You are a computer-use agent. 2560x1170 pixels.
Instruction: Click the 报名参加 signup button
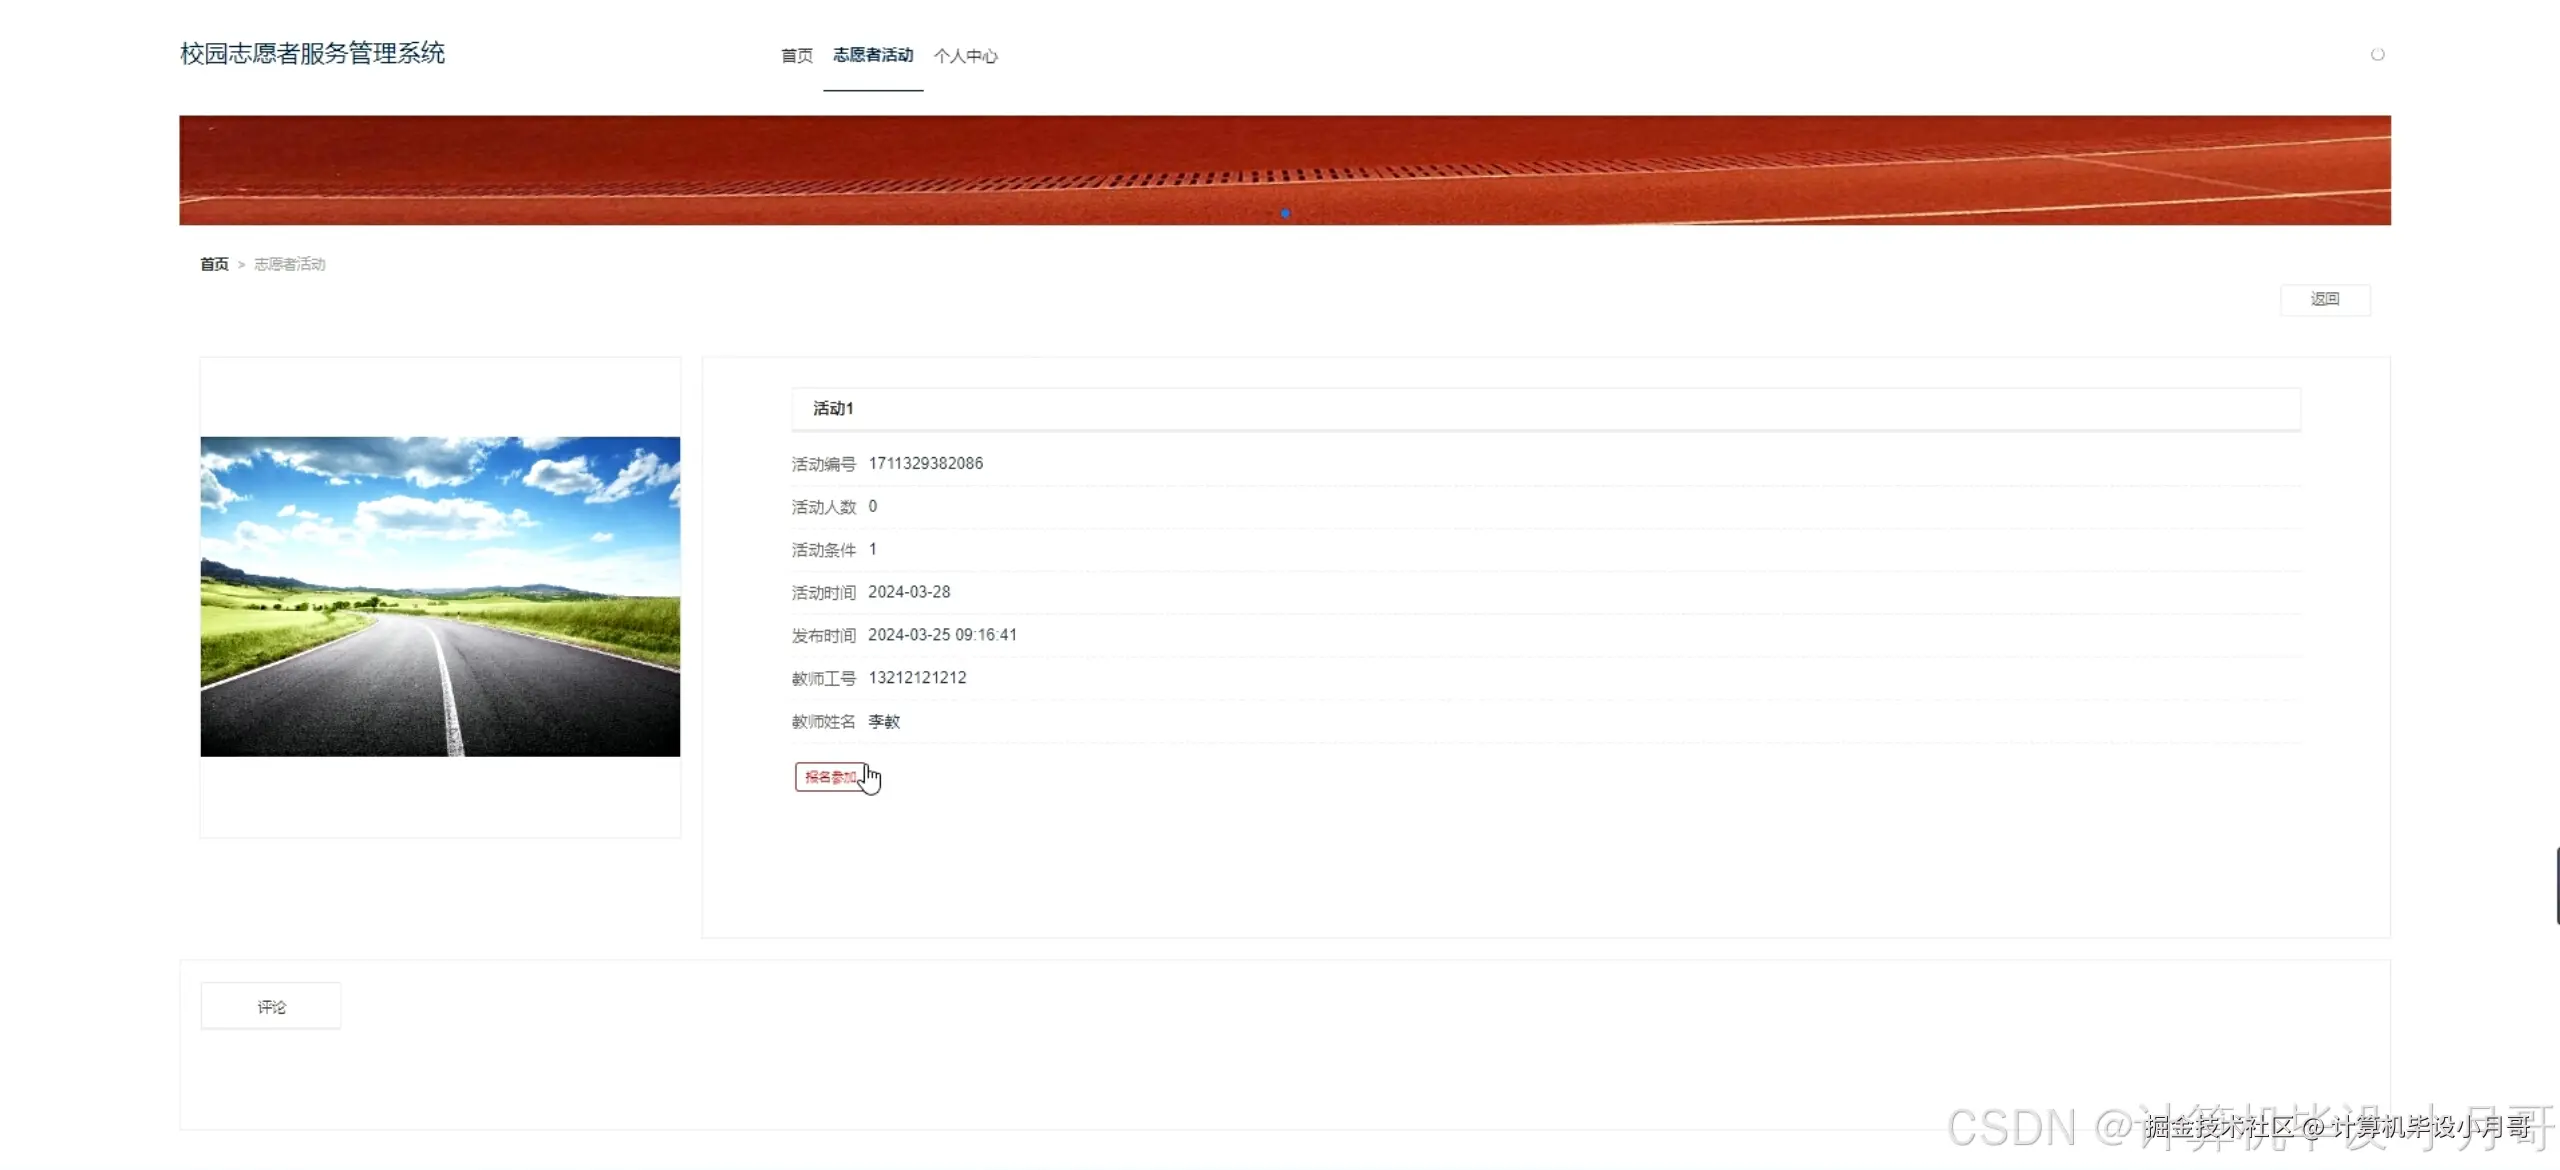[x=830, y=777]
